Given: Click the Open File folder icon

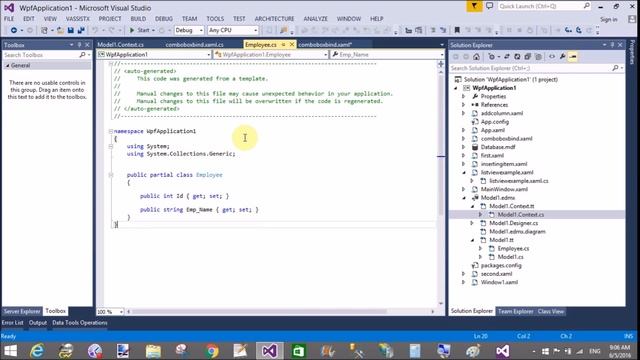Looking at the screenshot, I should tap(60, 30).
